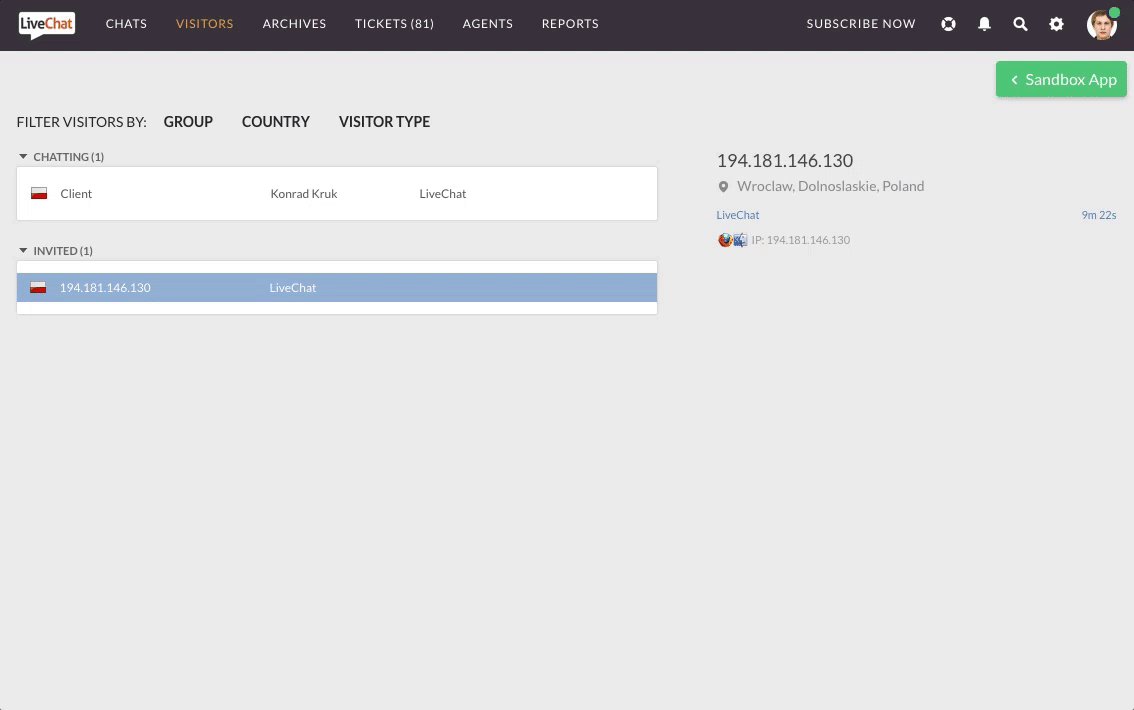1134x710 pixels.
Task: Collapse the CHATTING section
Action: click(22, 156)
